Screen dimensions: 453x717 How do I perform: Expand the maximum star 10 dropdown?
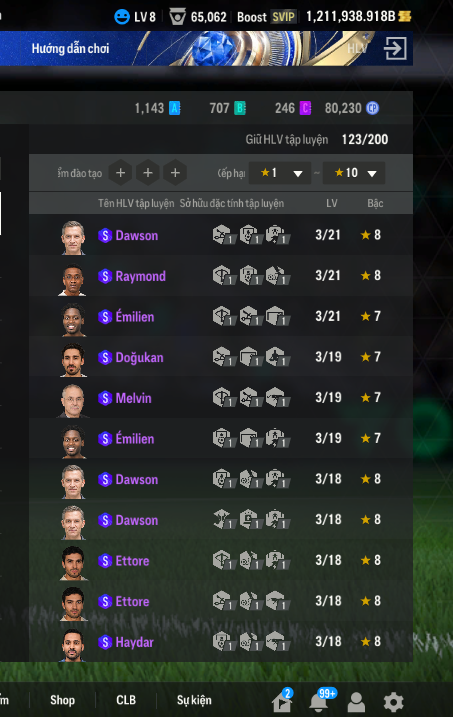(354, 173)
